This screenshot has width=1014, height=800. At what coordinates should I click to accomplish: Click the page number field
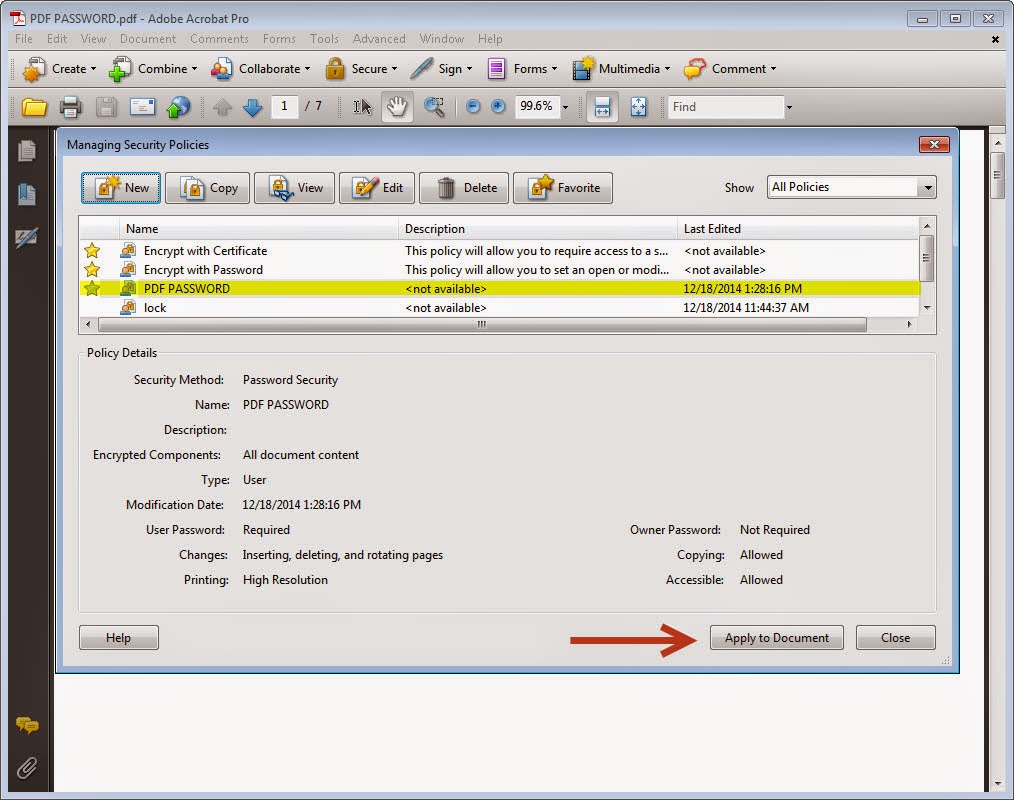(284, 106)
